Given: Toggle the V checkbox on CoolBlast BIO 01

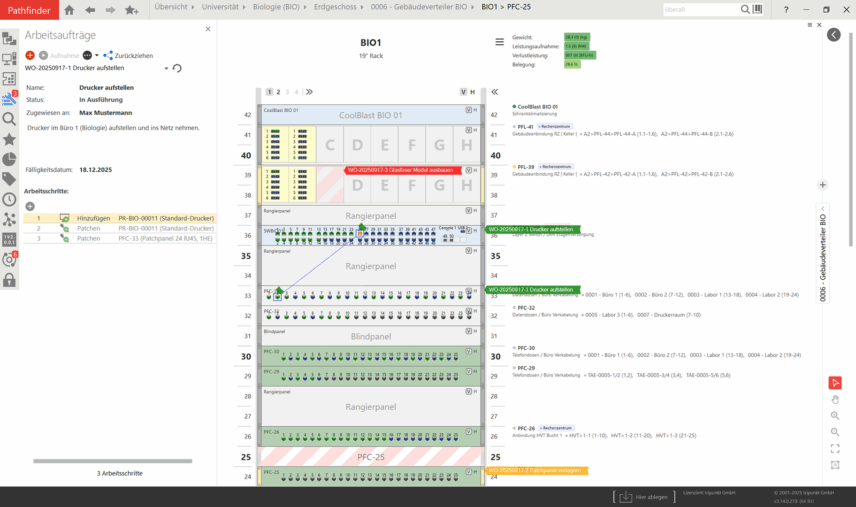Looking at the screenshot, I should click(x=467, y=110).
